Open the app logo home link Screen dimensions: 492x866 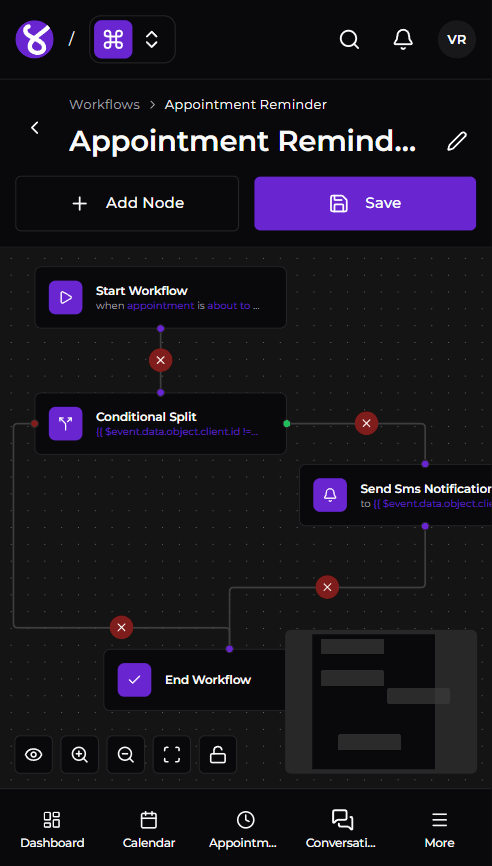(x=34, y=39)
